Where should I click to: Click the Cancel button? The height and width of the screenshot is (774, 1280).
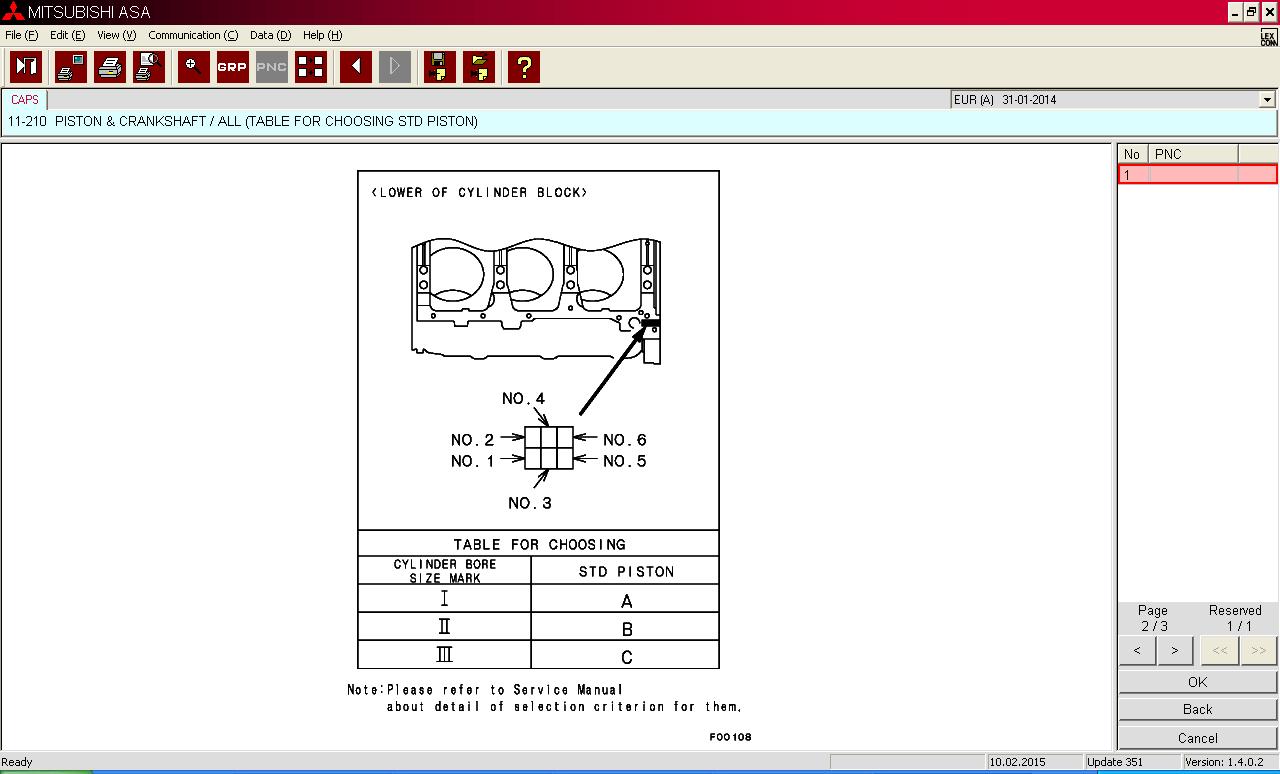click(1197, 738)
